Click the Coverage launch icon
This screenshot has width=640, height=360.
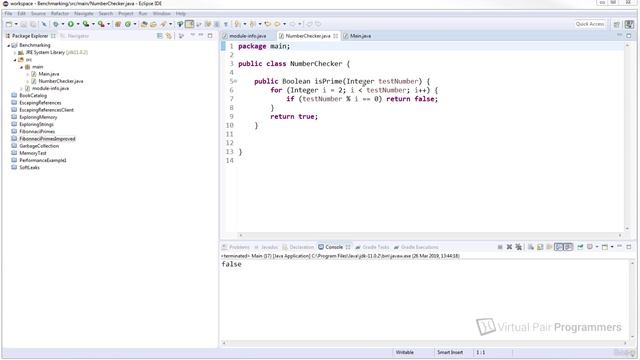(86, 24)
